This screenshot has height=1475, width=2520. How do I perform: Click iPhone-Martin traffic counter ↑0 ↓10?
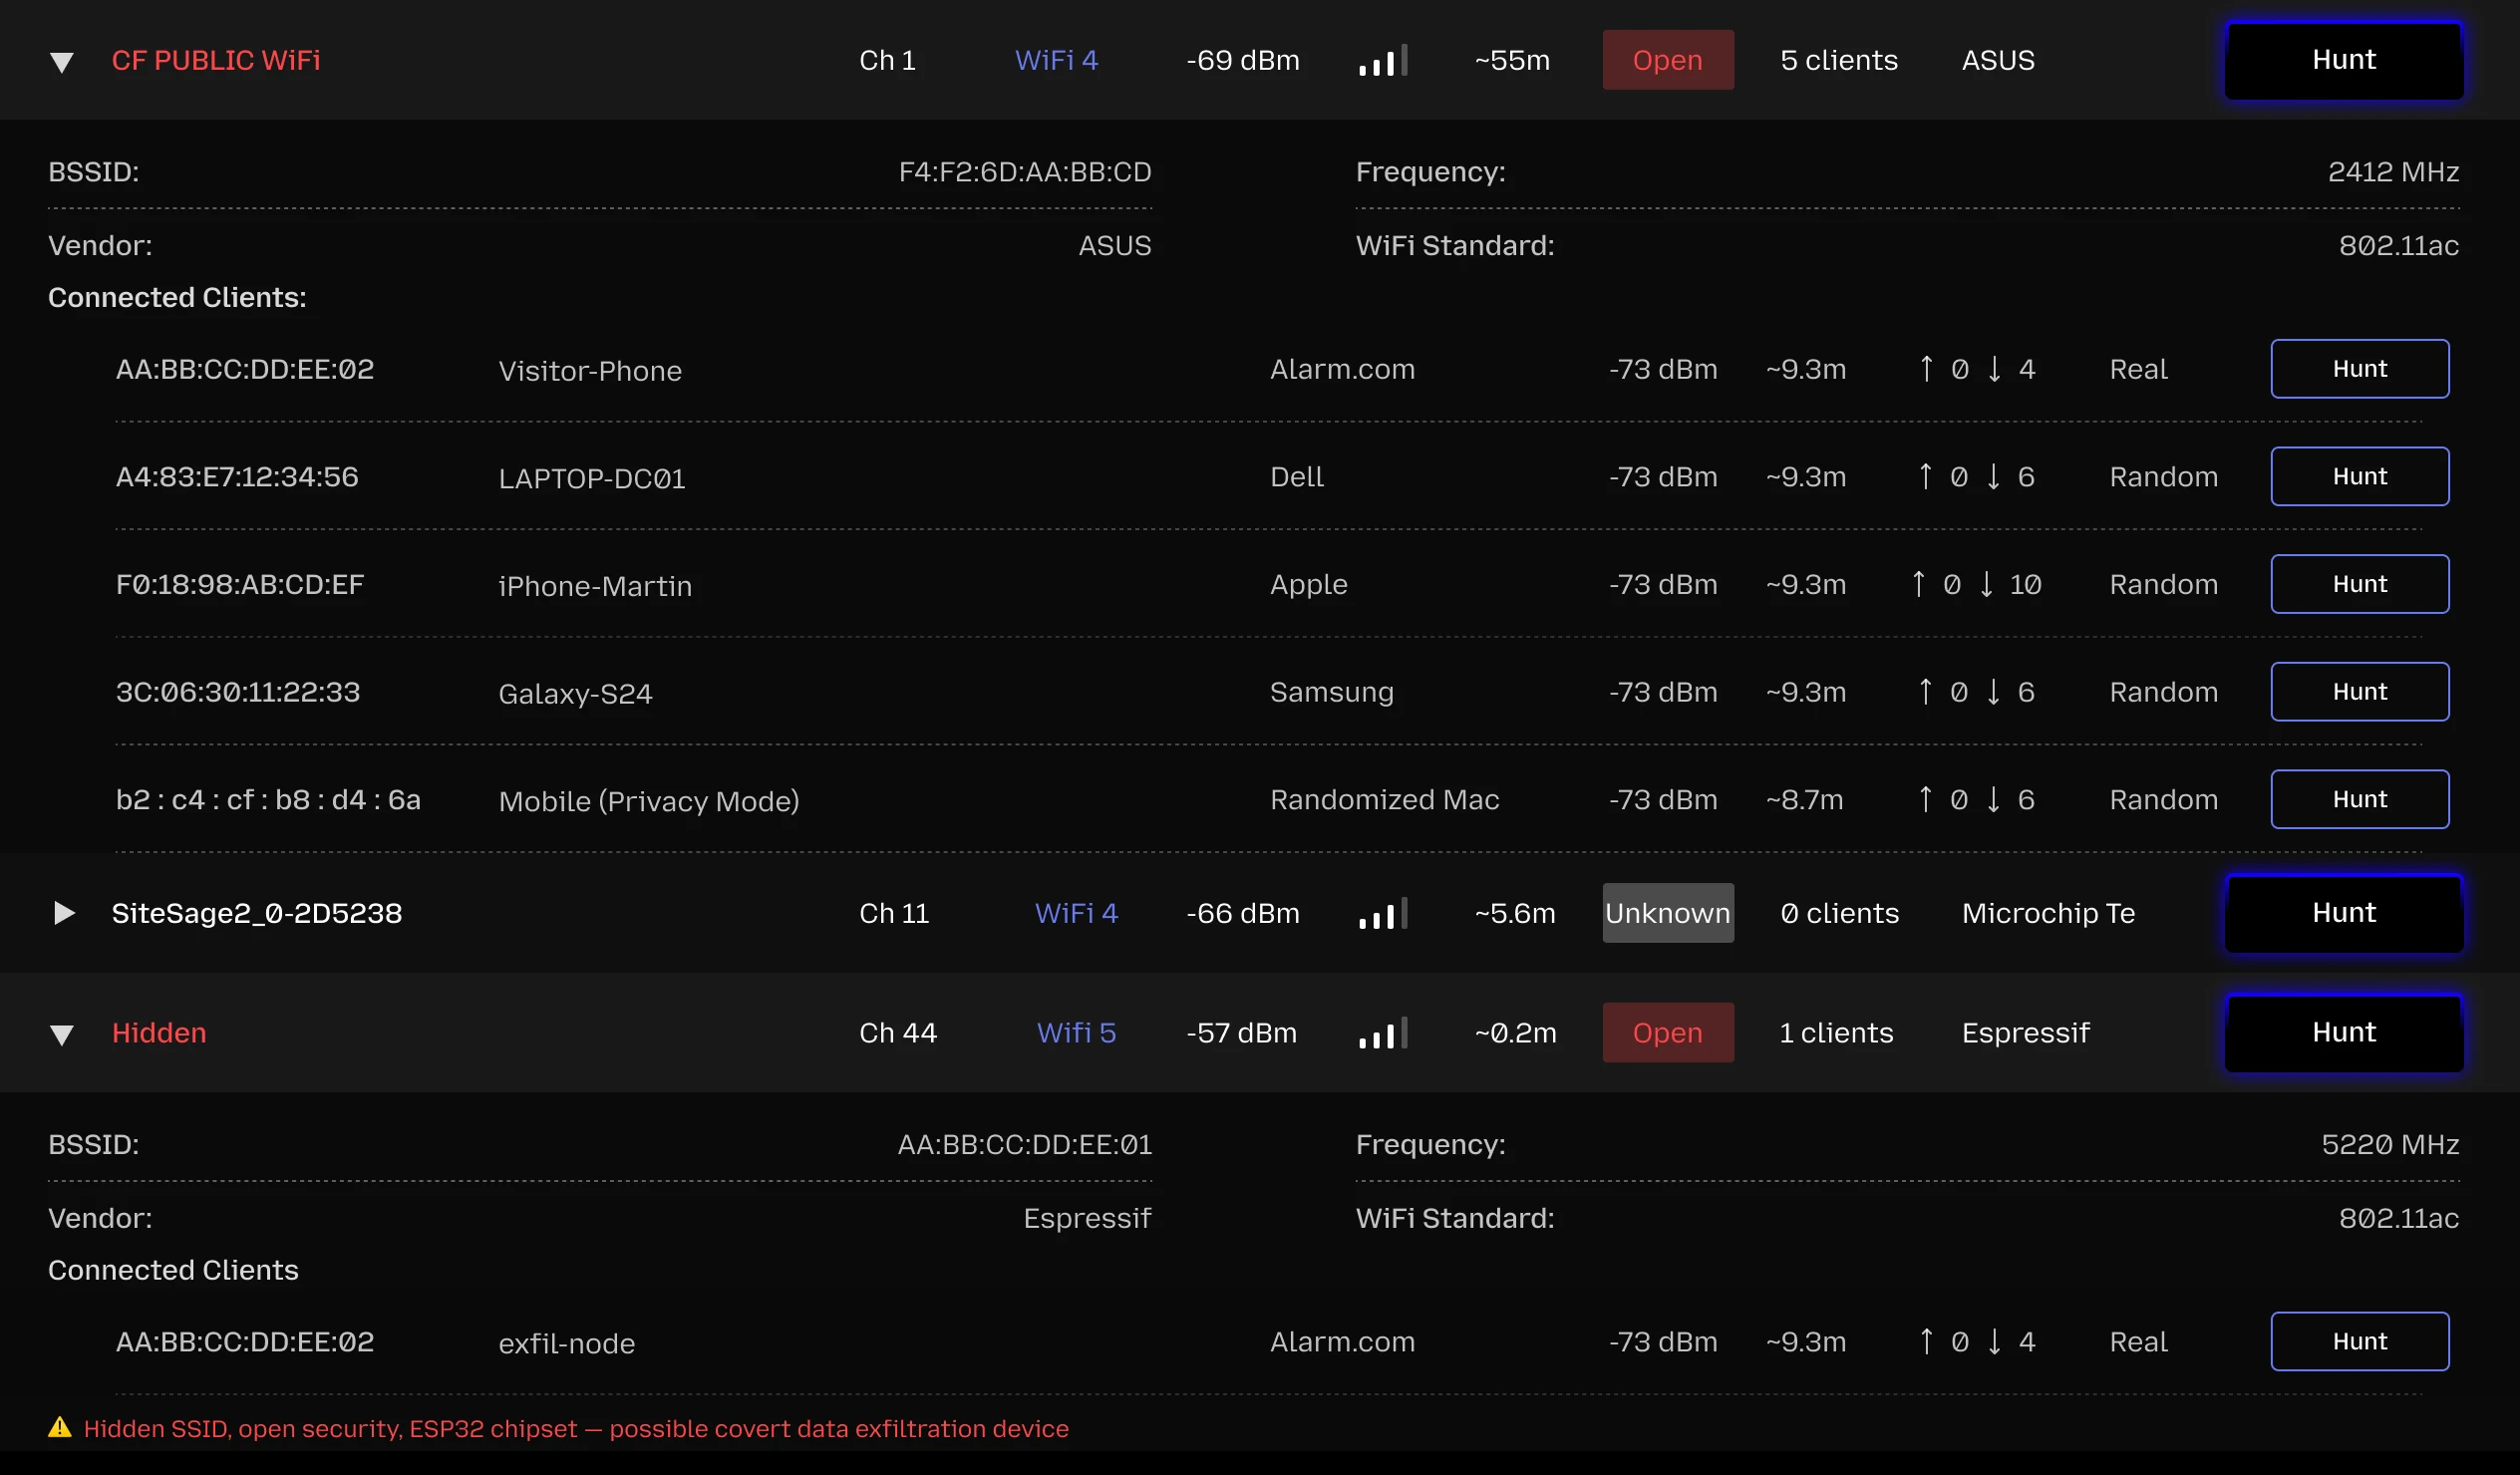pos(1976,584)
